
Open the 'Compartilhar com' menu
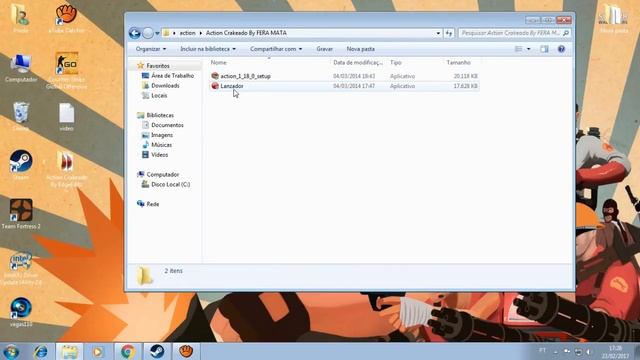tap(276, 49)
